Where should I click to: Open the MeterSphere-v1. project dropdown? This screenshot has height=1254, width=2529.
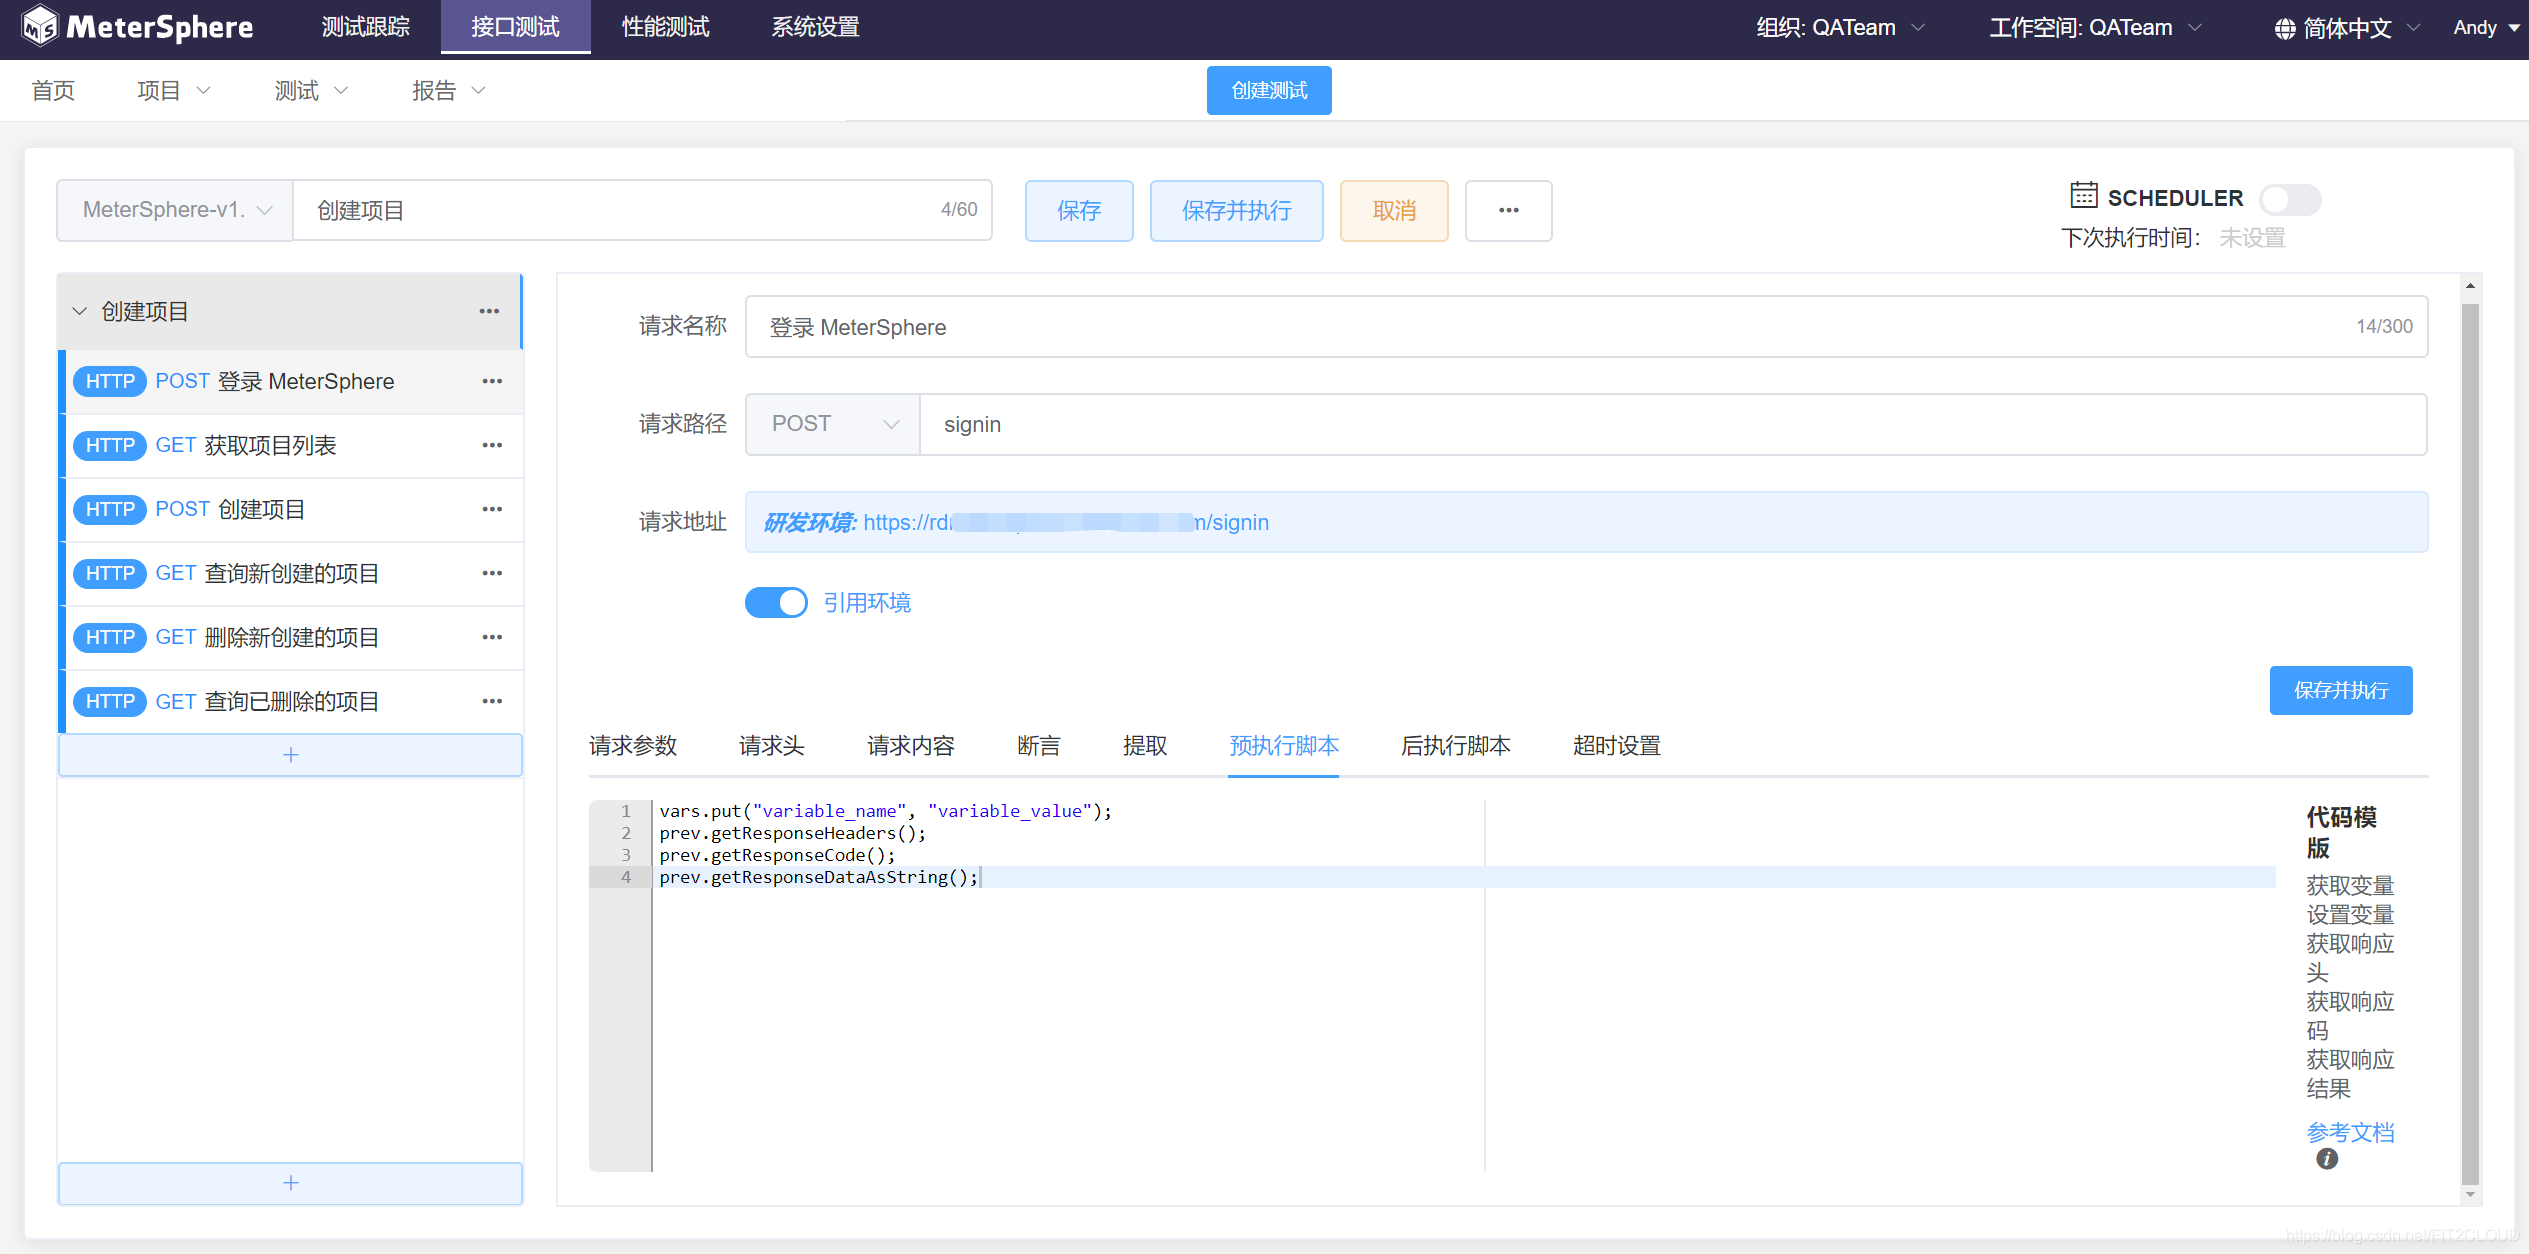click(175, 210)
